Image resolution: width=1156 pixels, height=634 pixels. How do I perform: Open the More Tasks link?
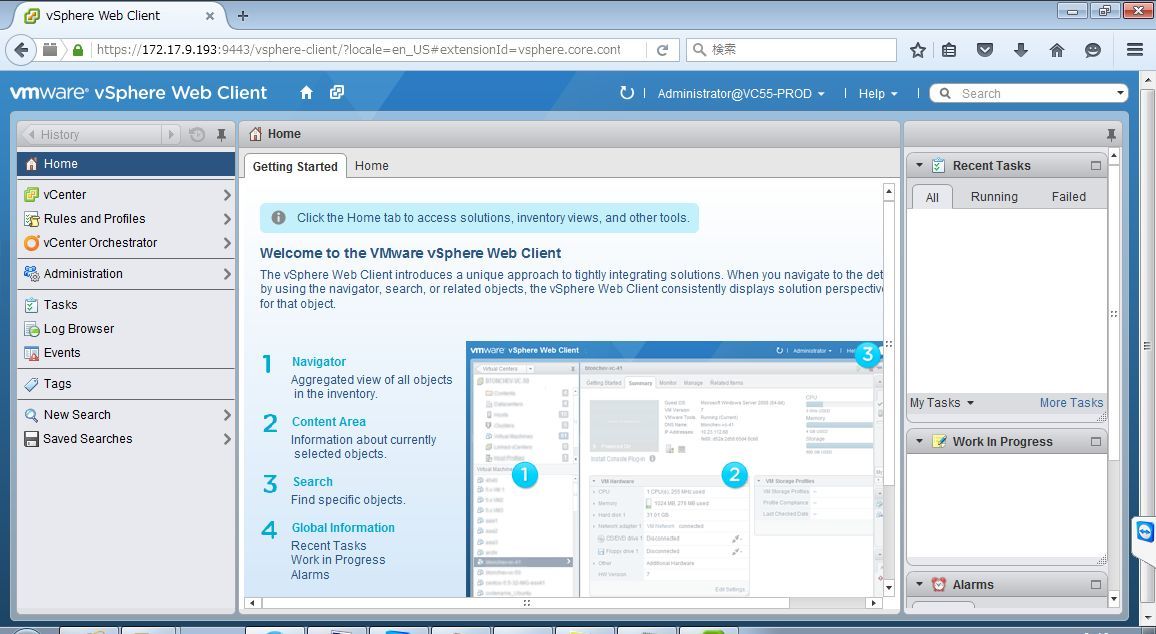click(x=1071, y=403)
